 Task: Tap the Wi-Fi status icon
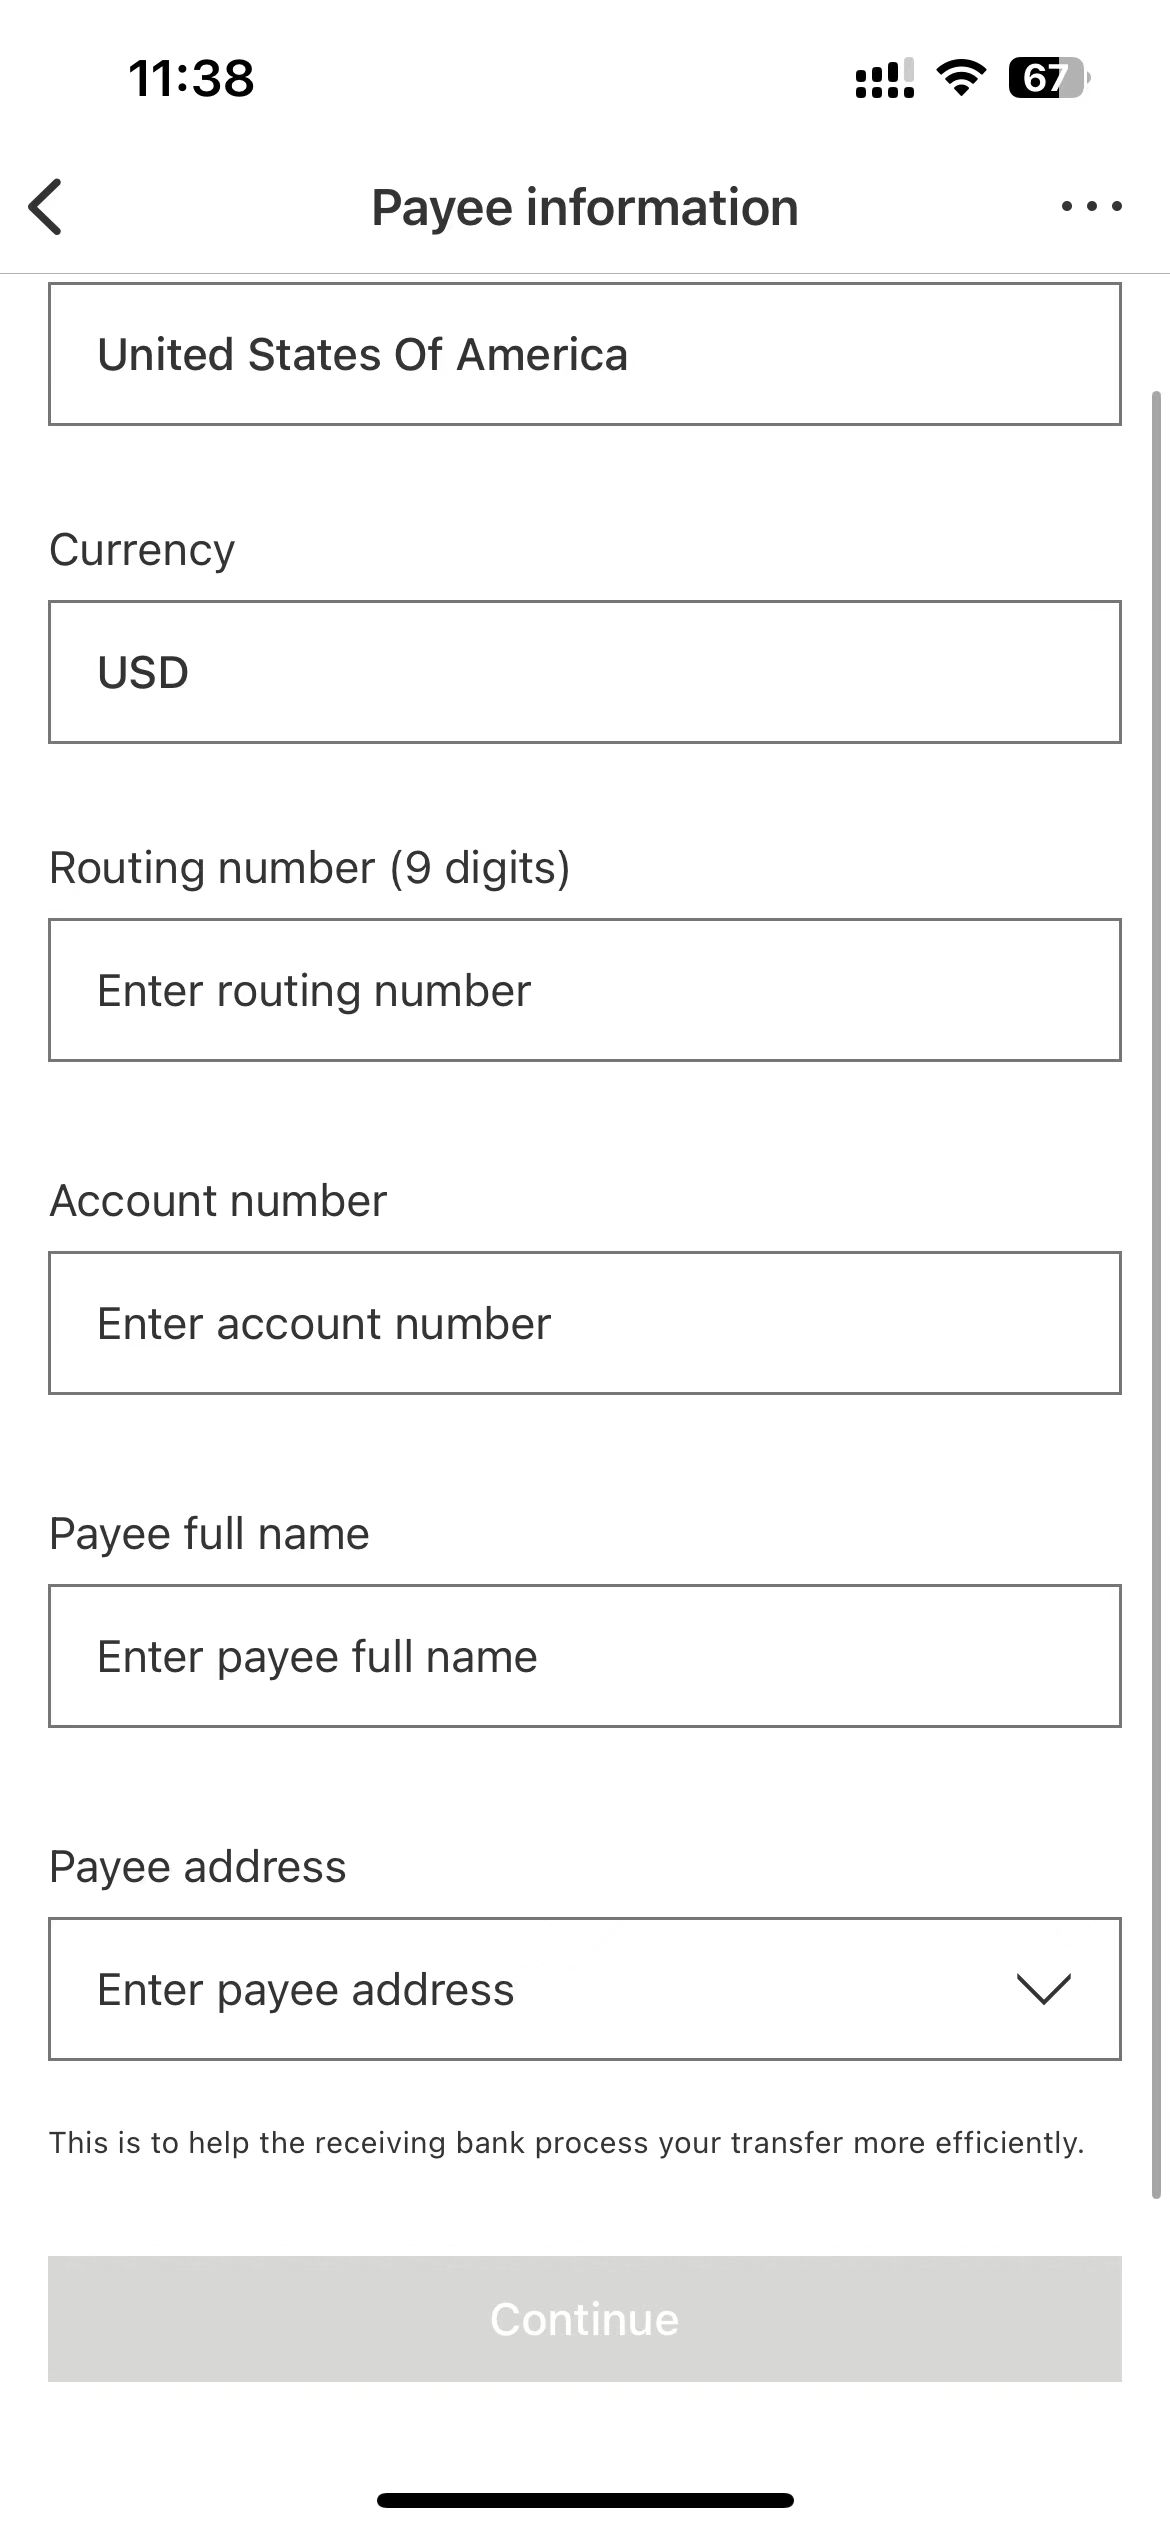point(961,77)
